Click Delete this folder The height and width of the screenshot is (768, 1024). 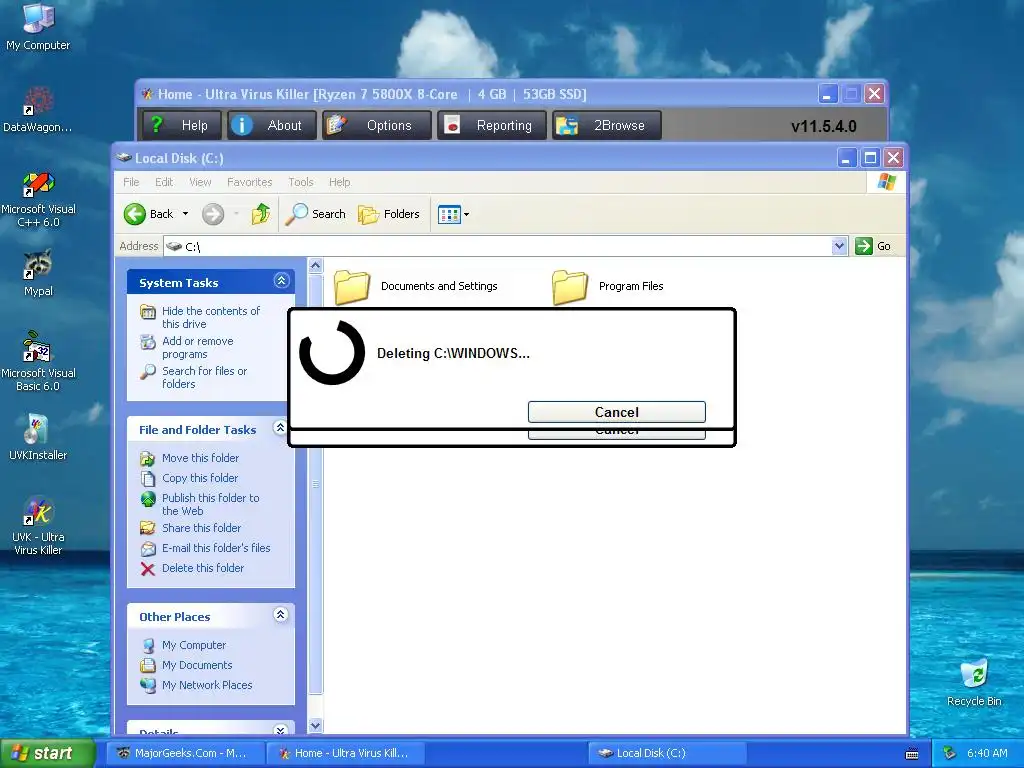pos(202,568)
